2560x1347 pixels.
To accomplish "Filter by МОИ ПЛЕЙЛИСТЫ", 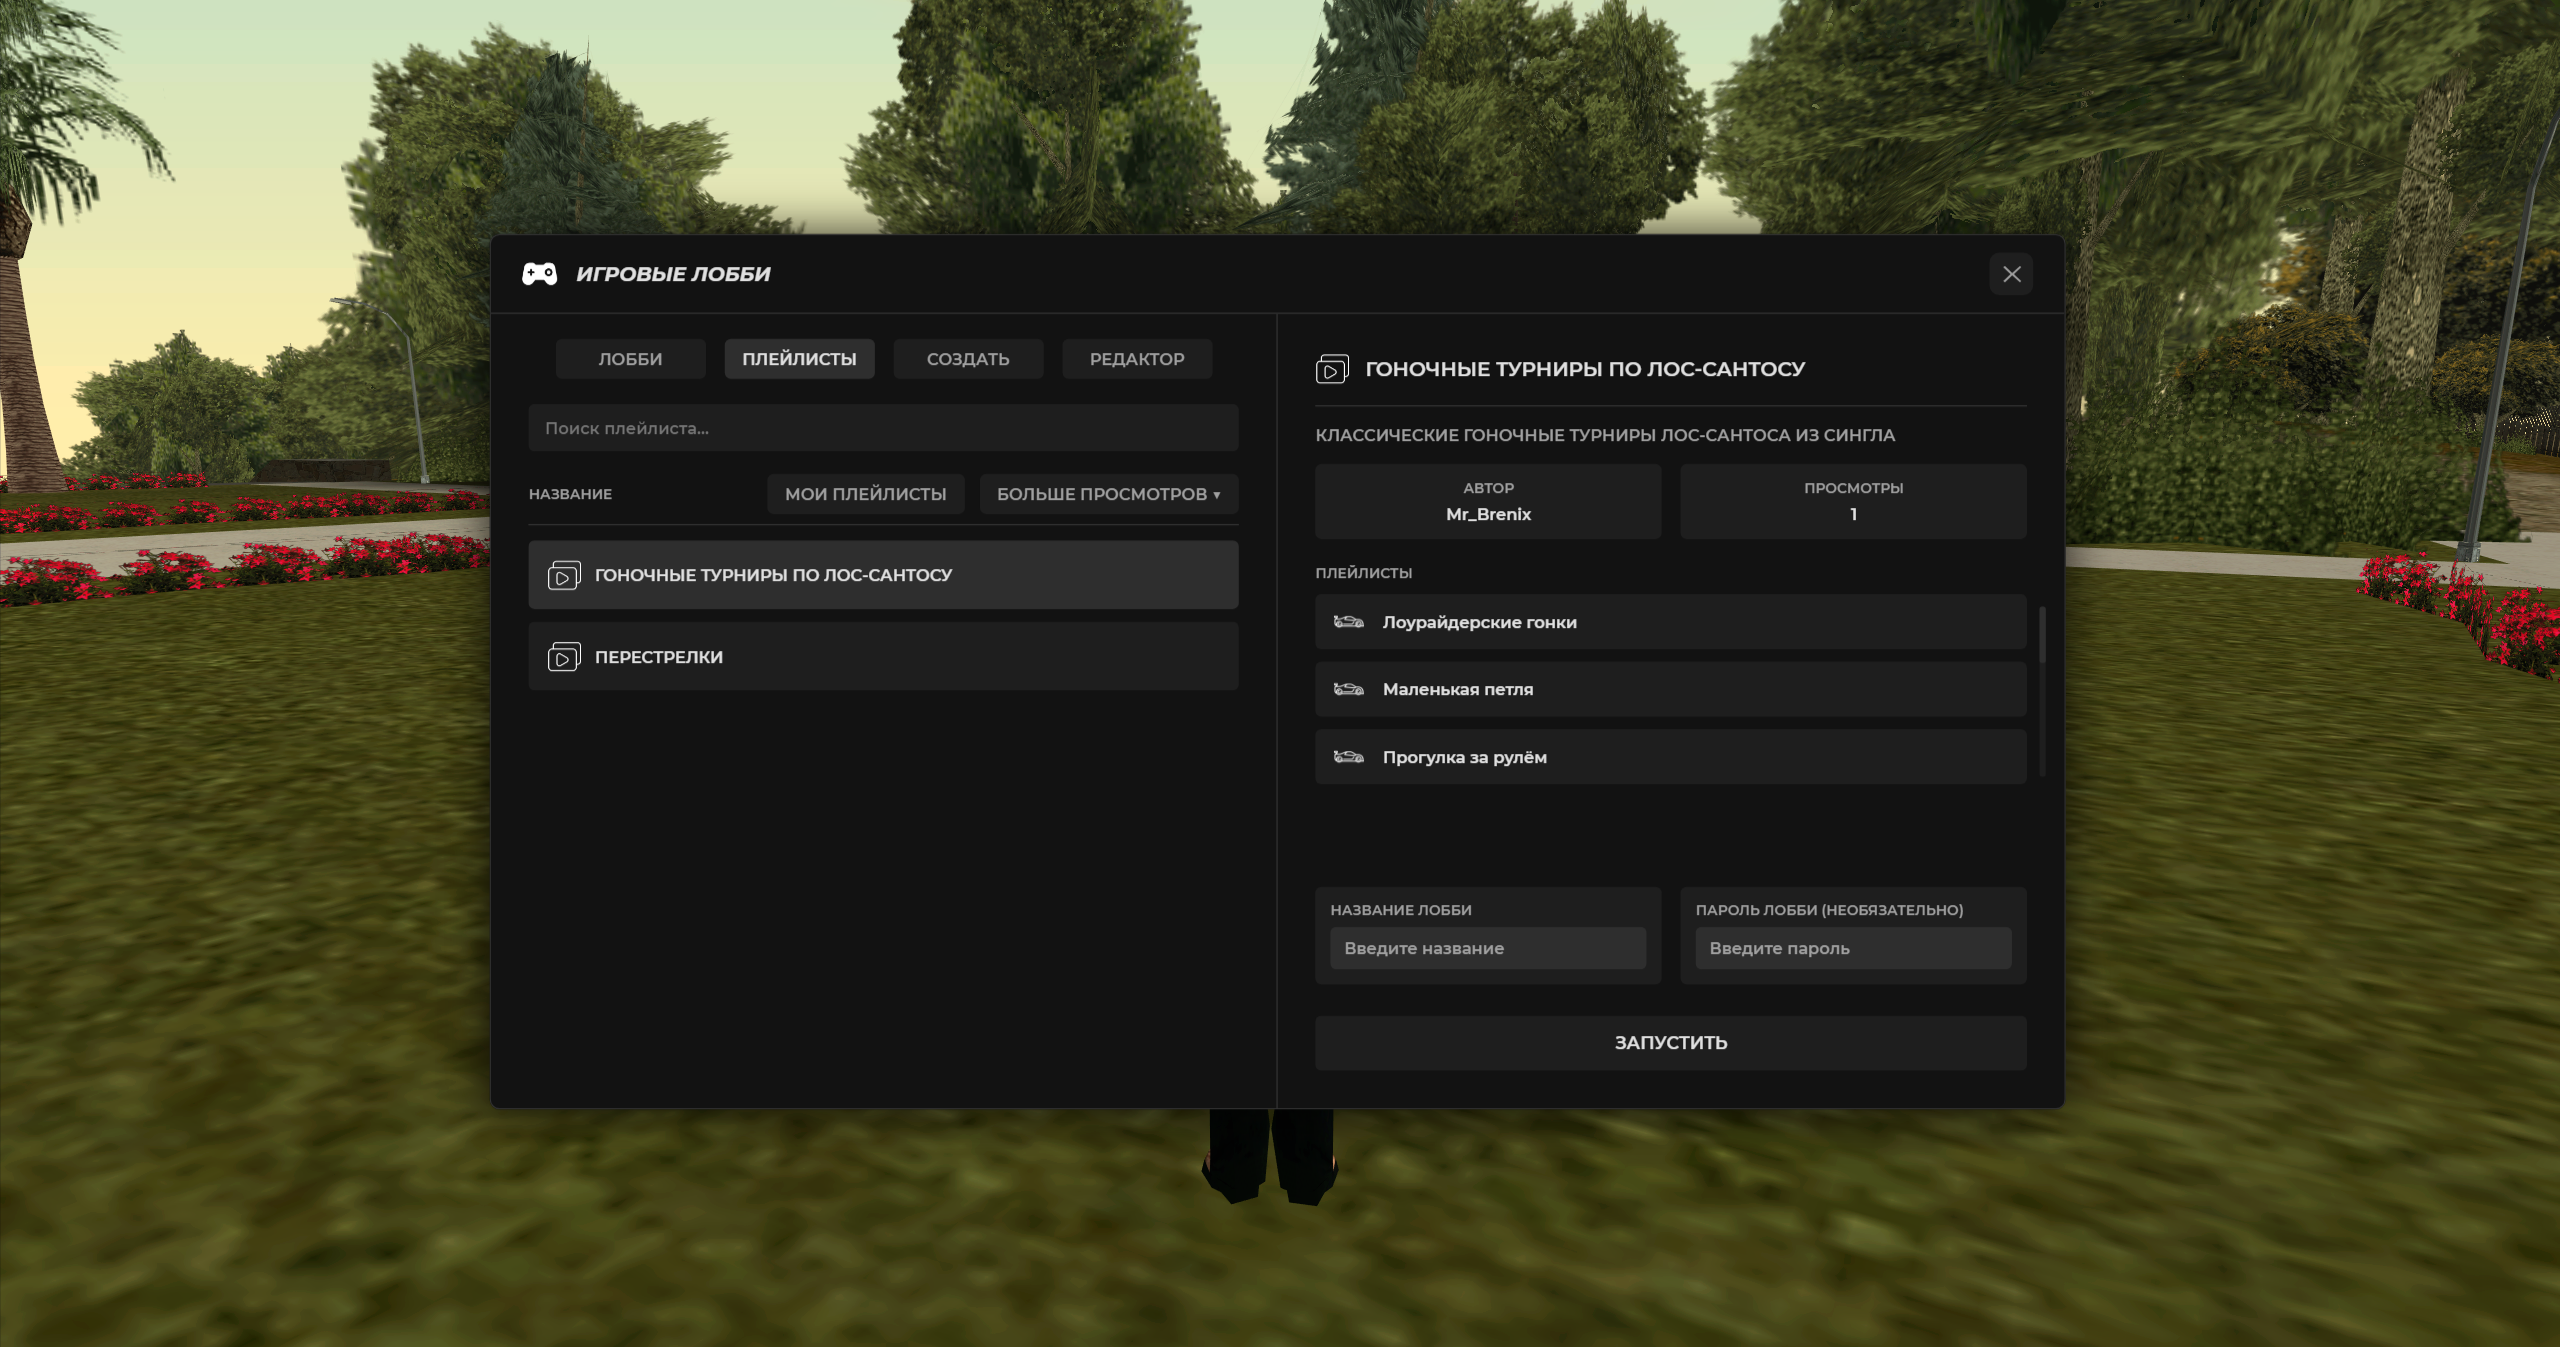I will pos(865,494).
